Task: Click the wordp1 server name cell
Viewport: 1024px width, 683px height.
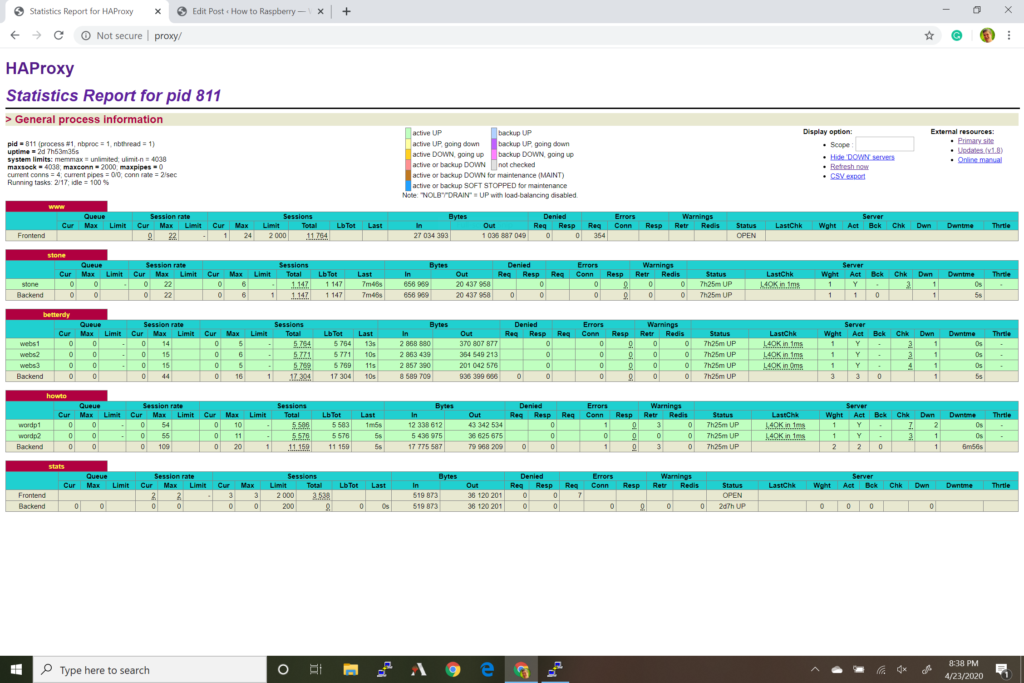Action: 29,425
